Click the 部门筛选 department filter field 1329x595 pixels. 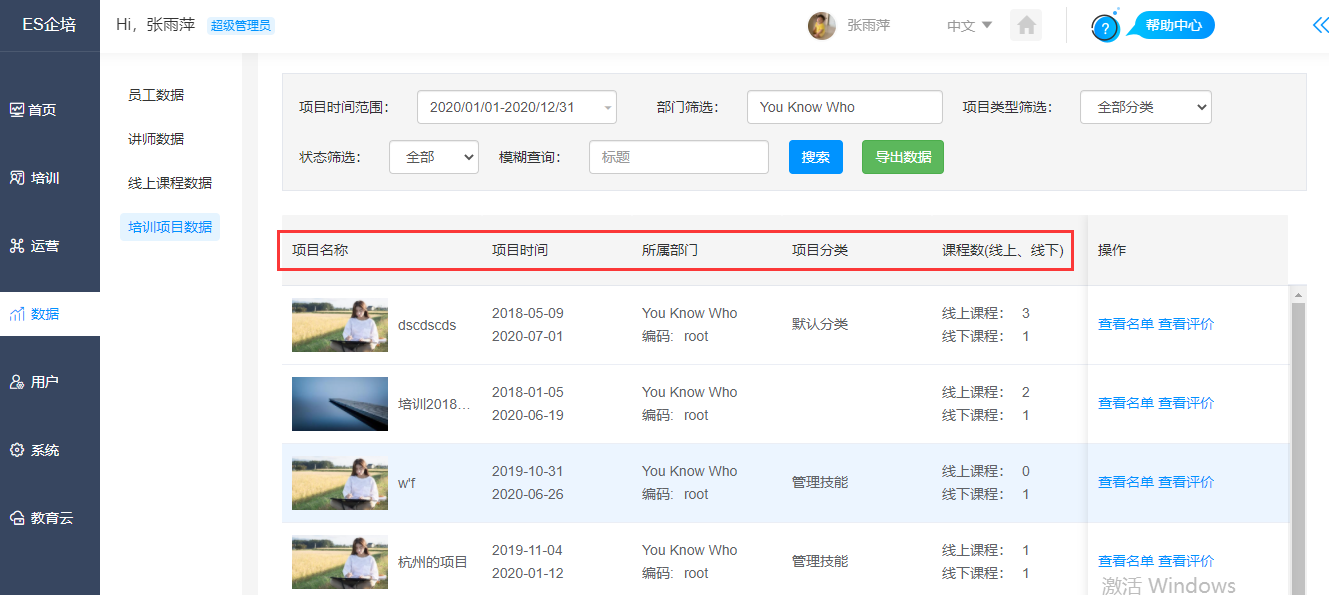pyautogui.click(x=845, y=107)
